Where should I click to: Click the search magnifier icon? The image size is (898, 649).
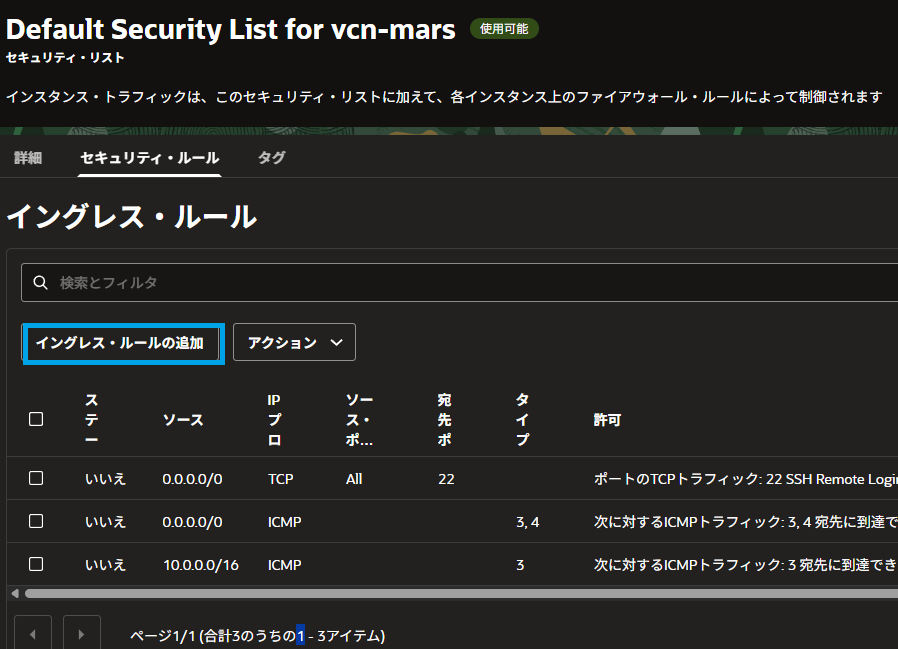click(x=41, y=283)
